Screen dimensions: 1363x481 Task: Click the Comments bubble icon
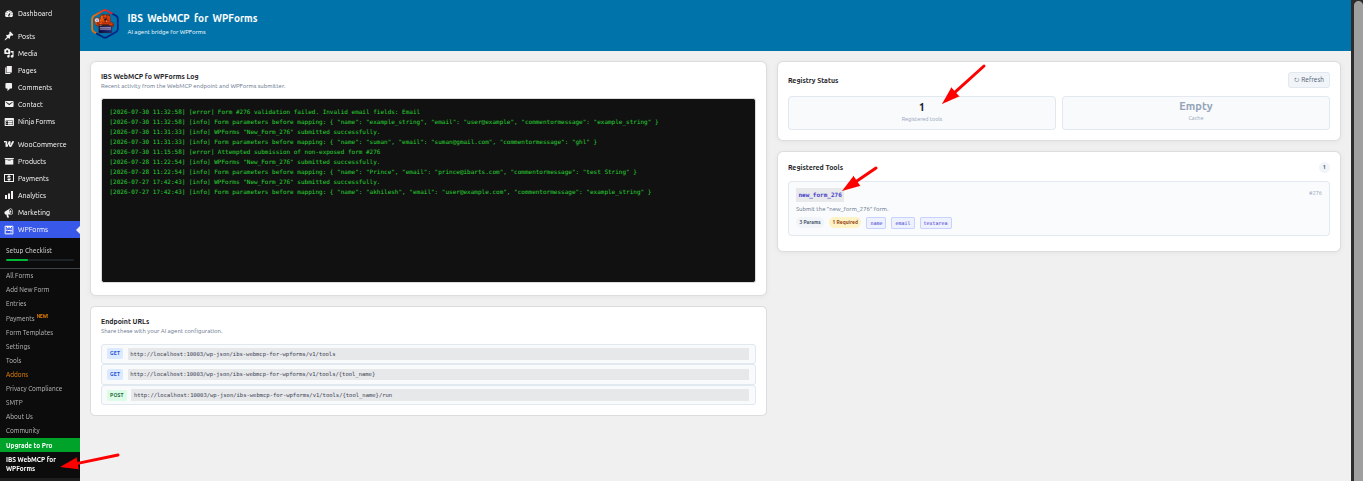click(9, 87)
